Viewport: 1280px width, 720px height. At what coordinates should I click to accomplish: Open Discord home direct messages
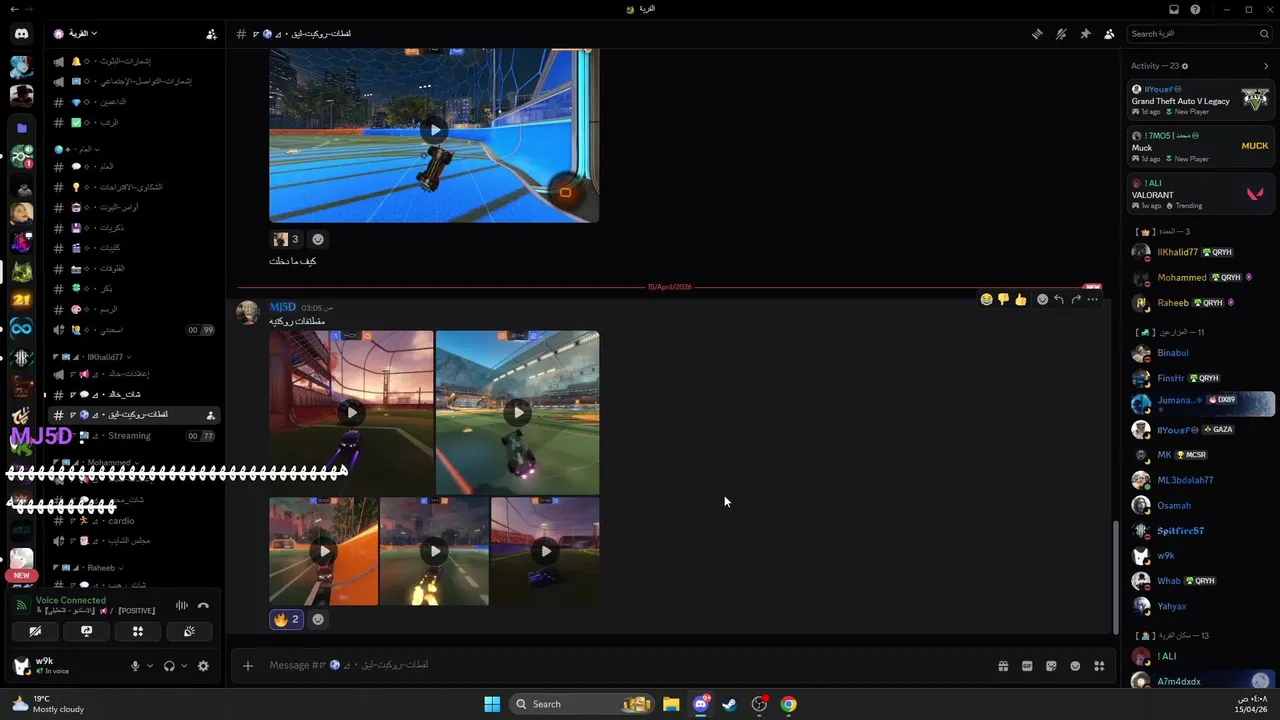point(21,34)
